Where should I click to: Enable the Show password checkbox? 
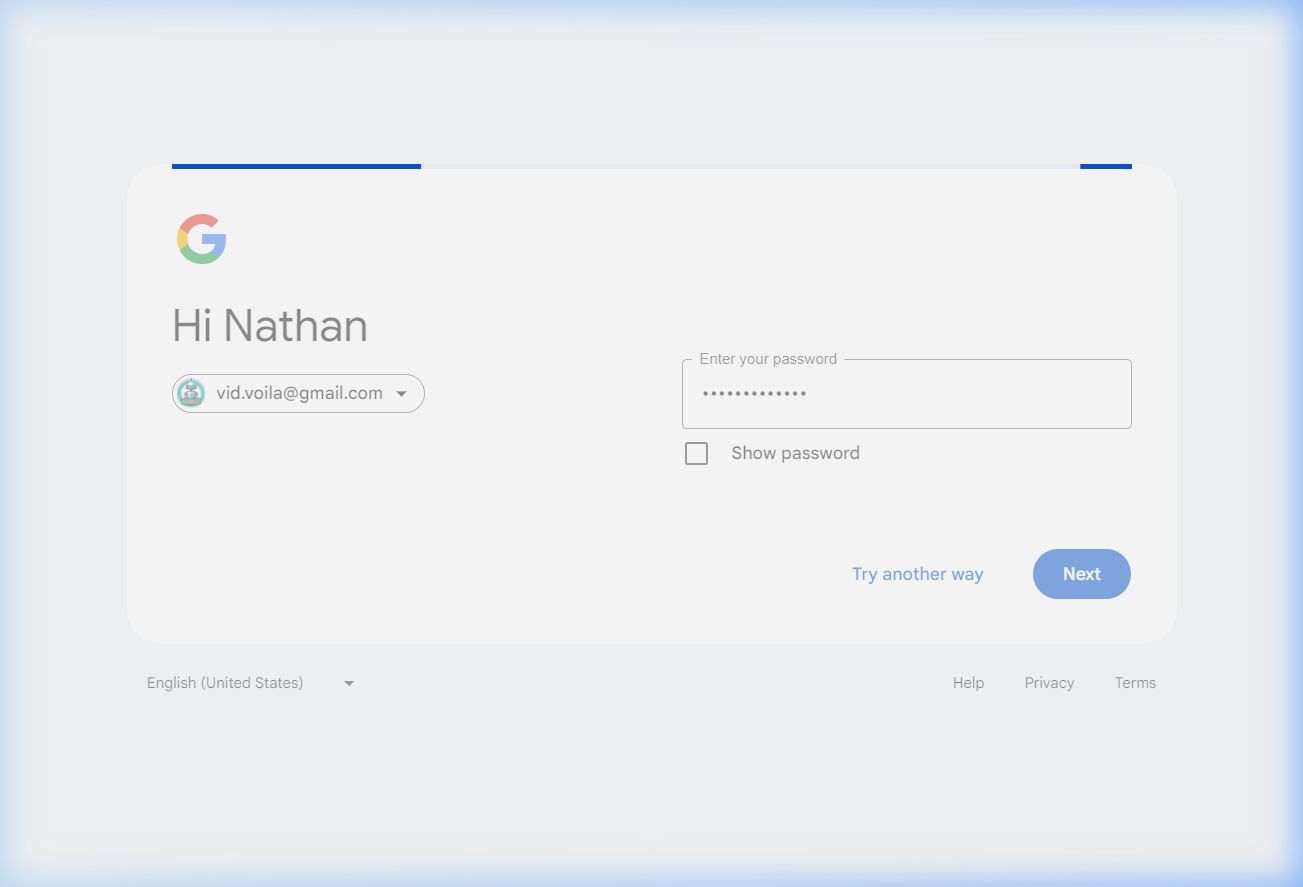[x=696, y=454]
